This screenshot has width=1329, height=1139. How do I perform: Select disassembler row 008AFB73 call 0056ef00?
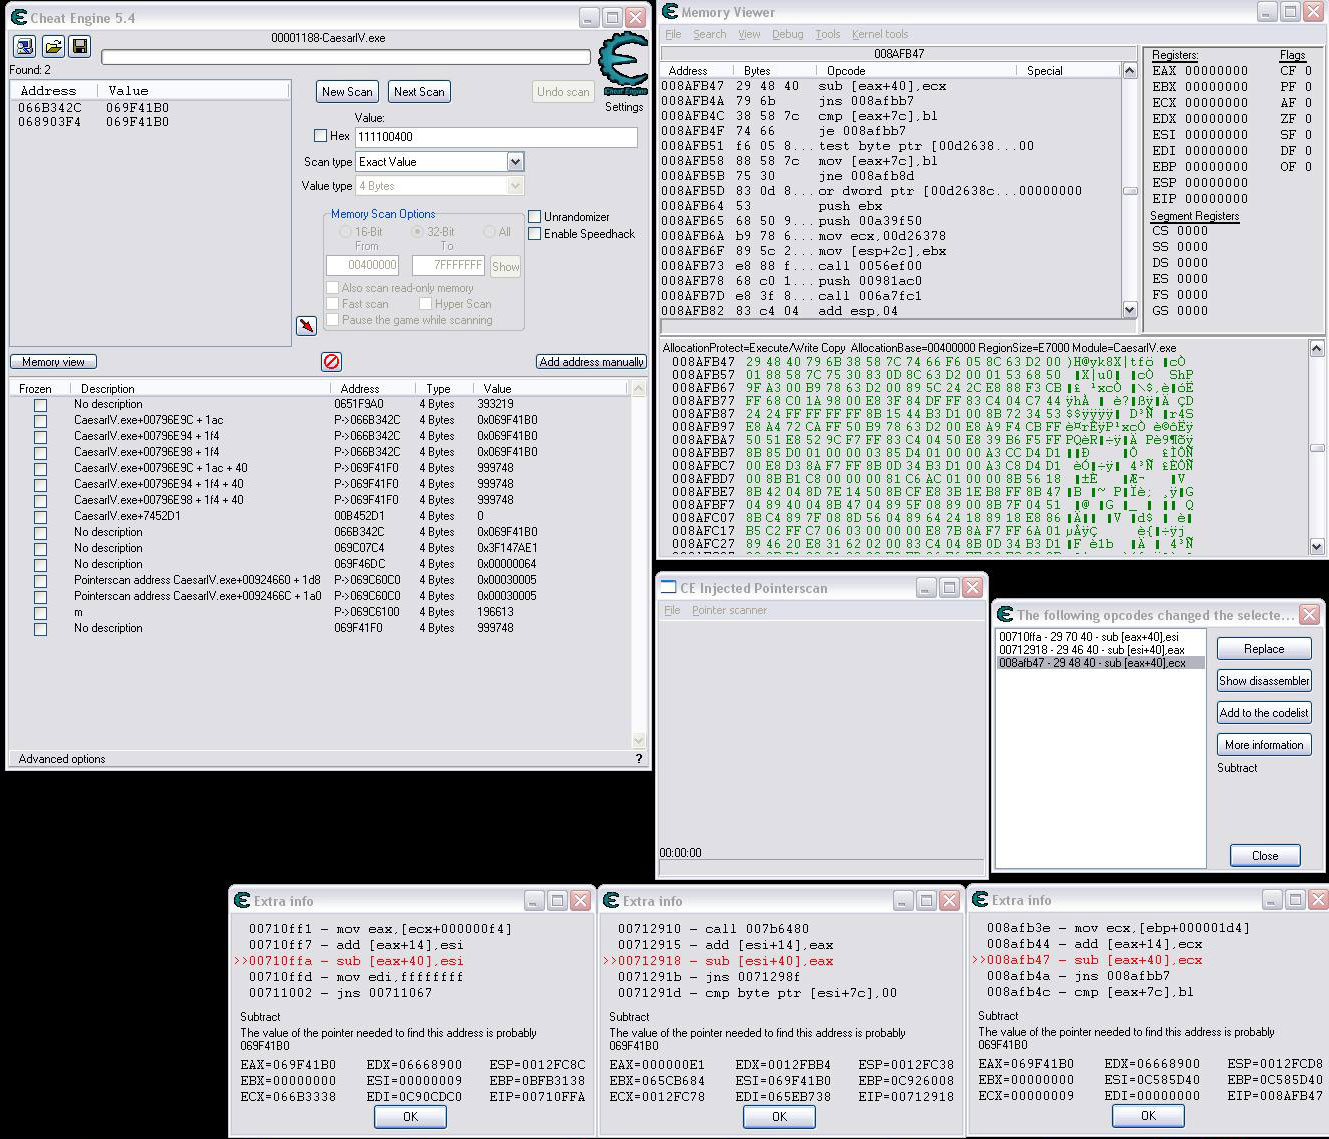pos(890,266)
